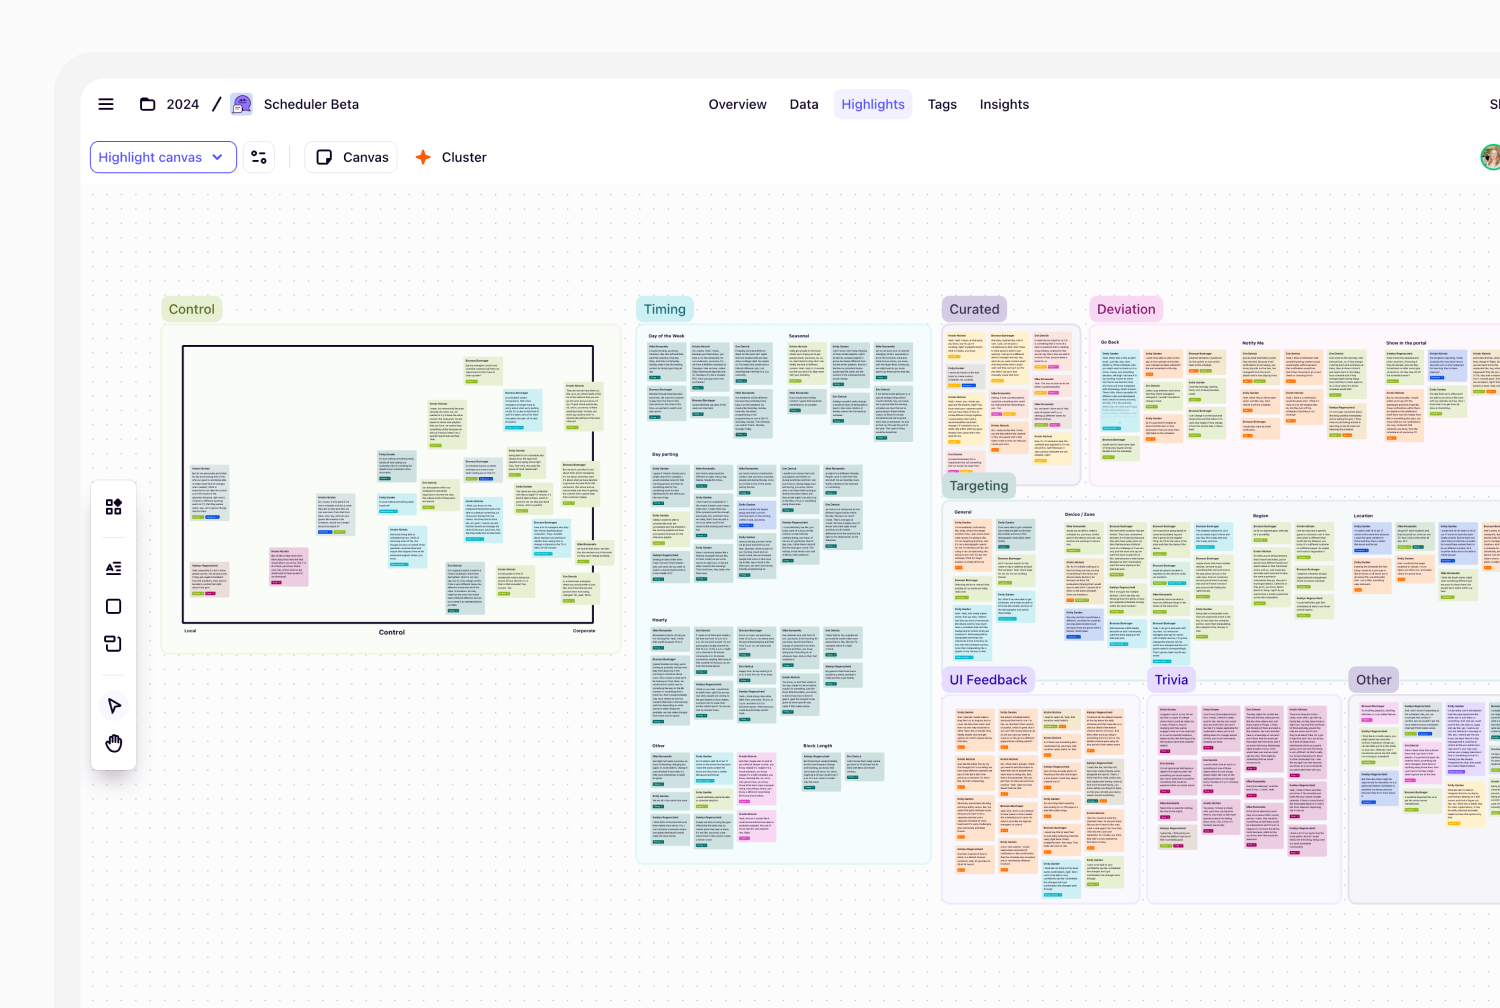Click the Day of the Week heading
Viewport: 1500px width, 1008px height.
click(x=666, y=336)
